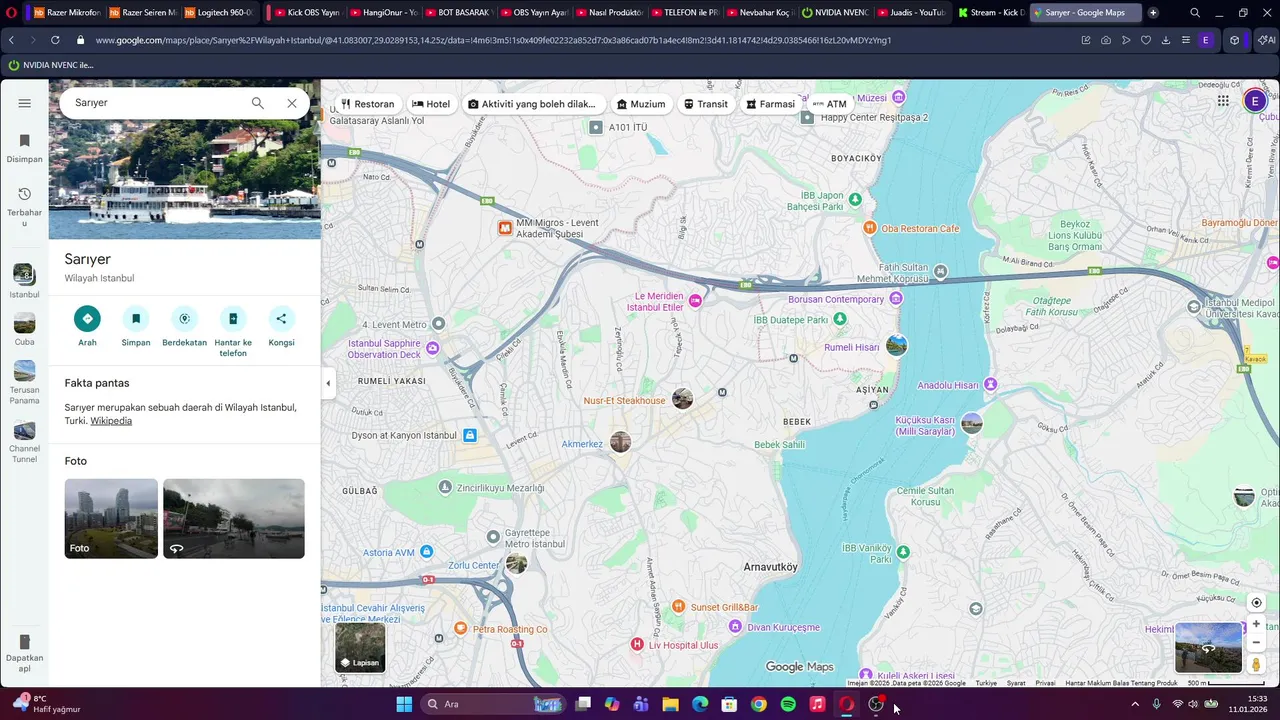Zoom in the map with plus

click(x=1257, y=624)
